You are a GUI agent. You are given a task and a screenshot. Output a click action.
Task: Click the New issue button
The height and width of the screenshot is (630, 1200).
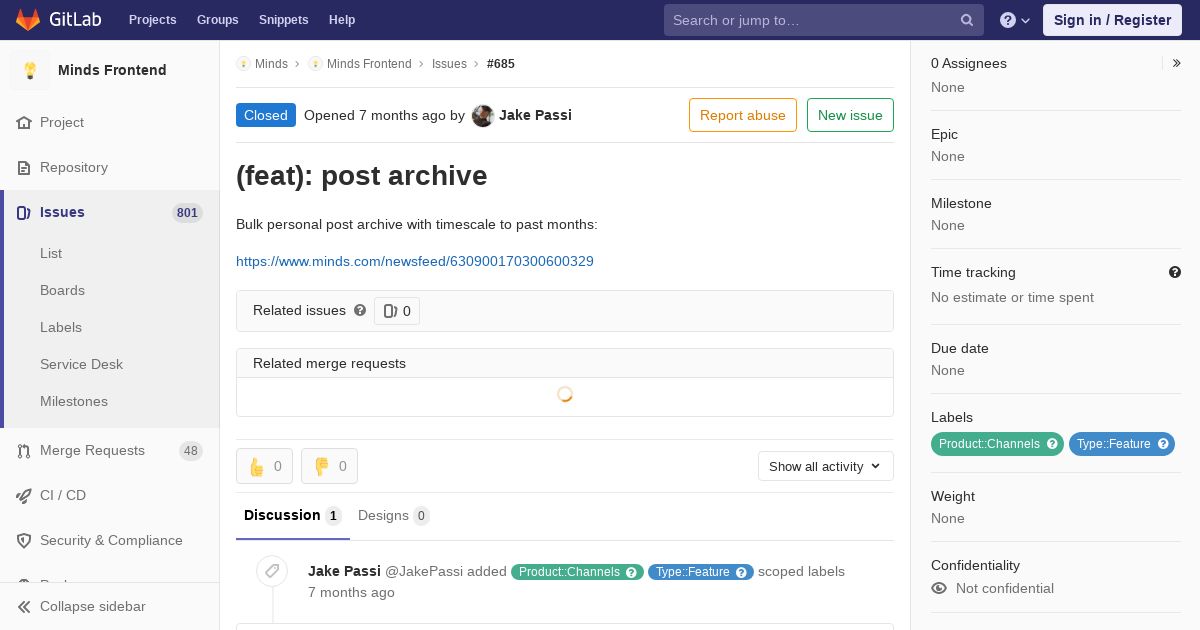tap(850, 115)
